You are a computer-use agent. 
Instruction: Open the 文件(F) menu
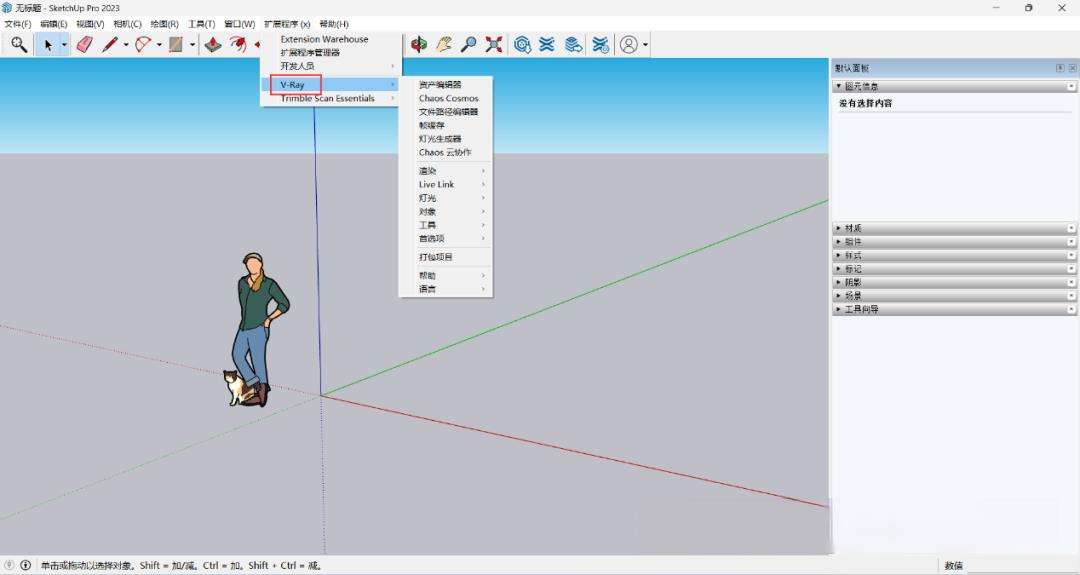[18, 24]
